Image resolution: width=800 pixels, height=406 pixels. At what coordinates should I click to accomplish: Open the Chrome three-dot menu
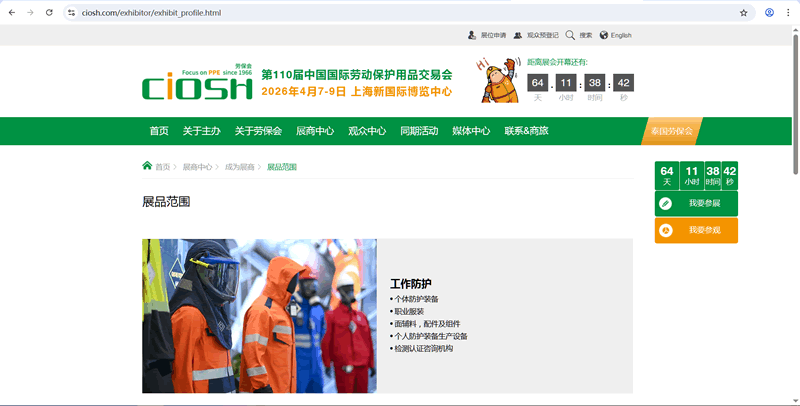[x=788, y=13]
